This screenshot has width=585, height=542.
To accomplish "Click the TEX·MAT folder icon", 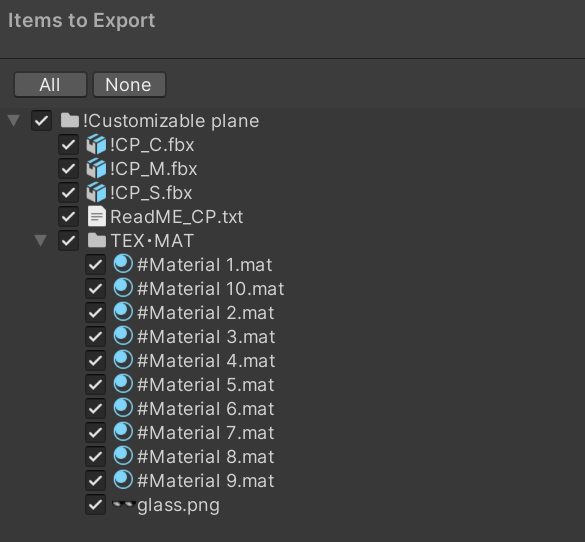I will 97,240.
